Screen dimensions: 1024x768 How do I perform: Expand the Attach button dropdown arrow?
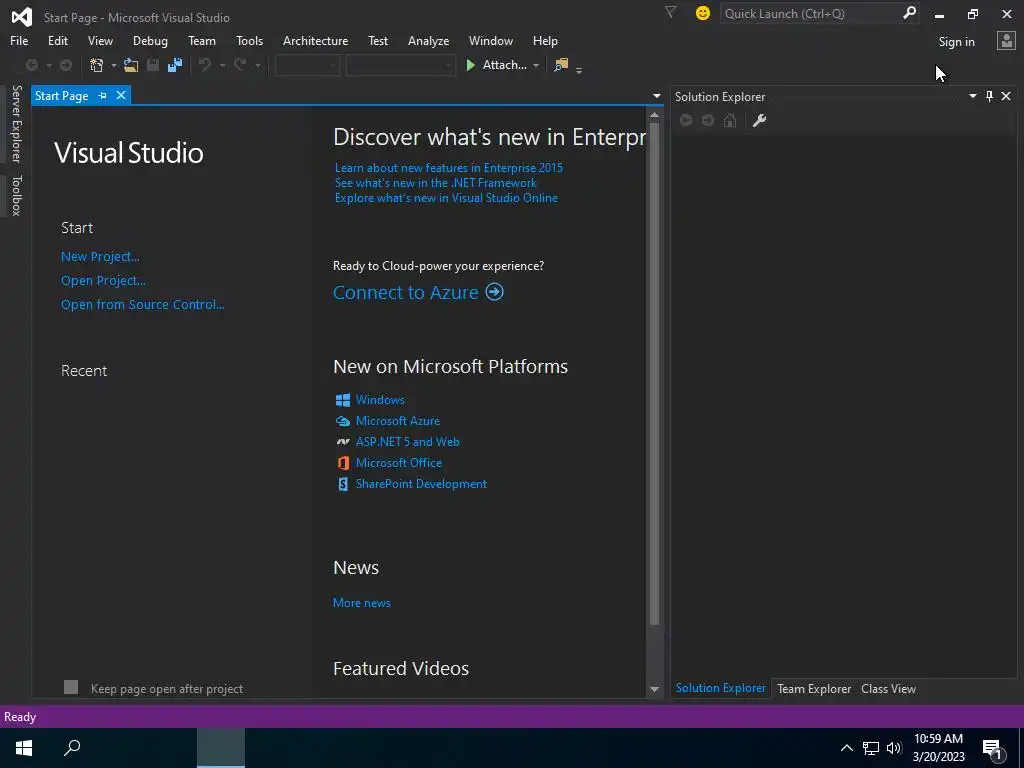[536, 65]
